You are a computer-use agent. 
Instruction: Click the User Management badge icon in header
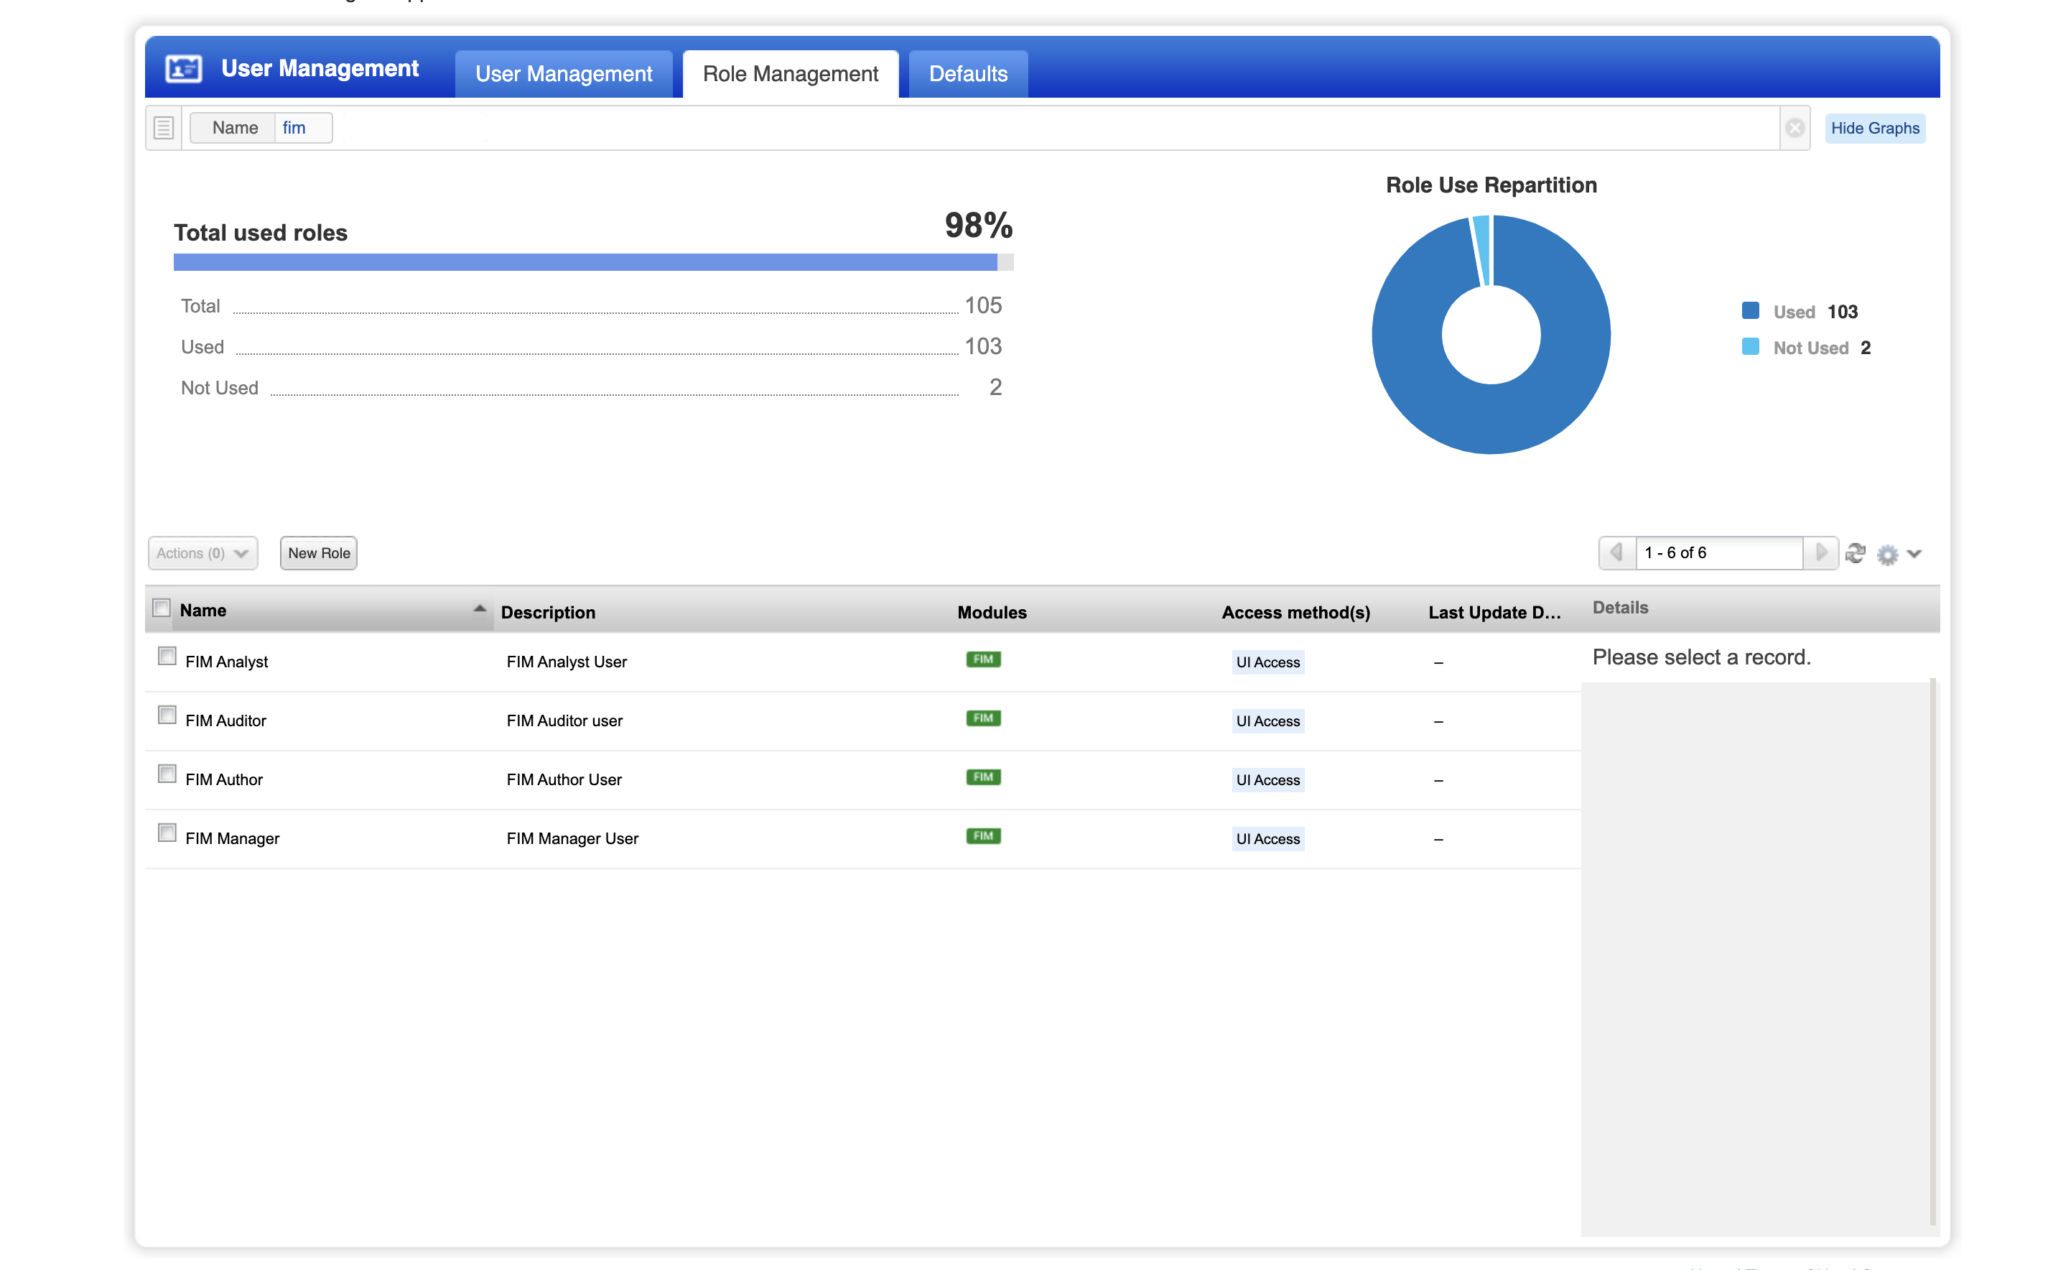[182, 68]
